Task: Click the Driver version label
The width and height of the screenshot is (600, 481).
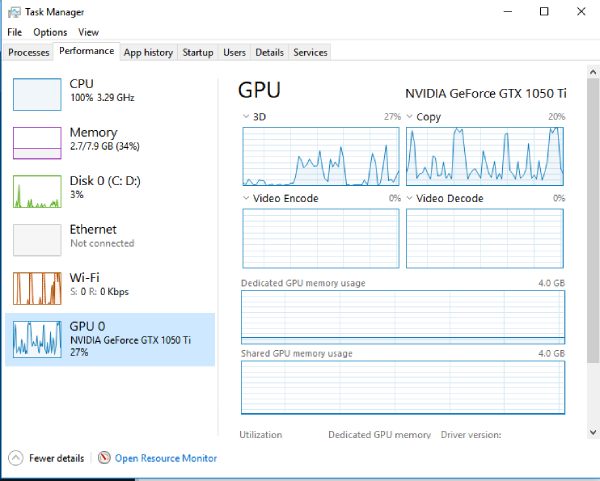Action: (471, 435)
